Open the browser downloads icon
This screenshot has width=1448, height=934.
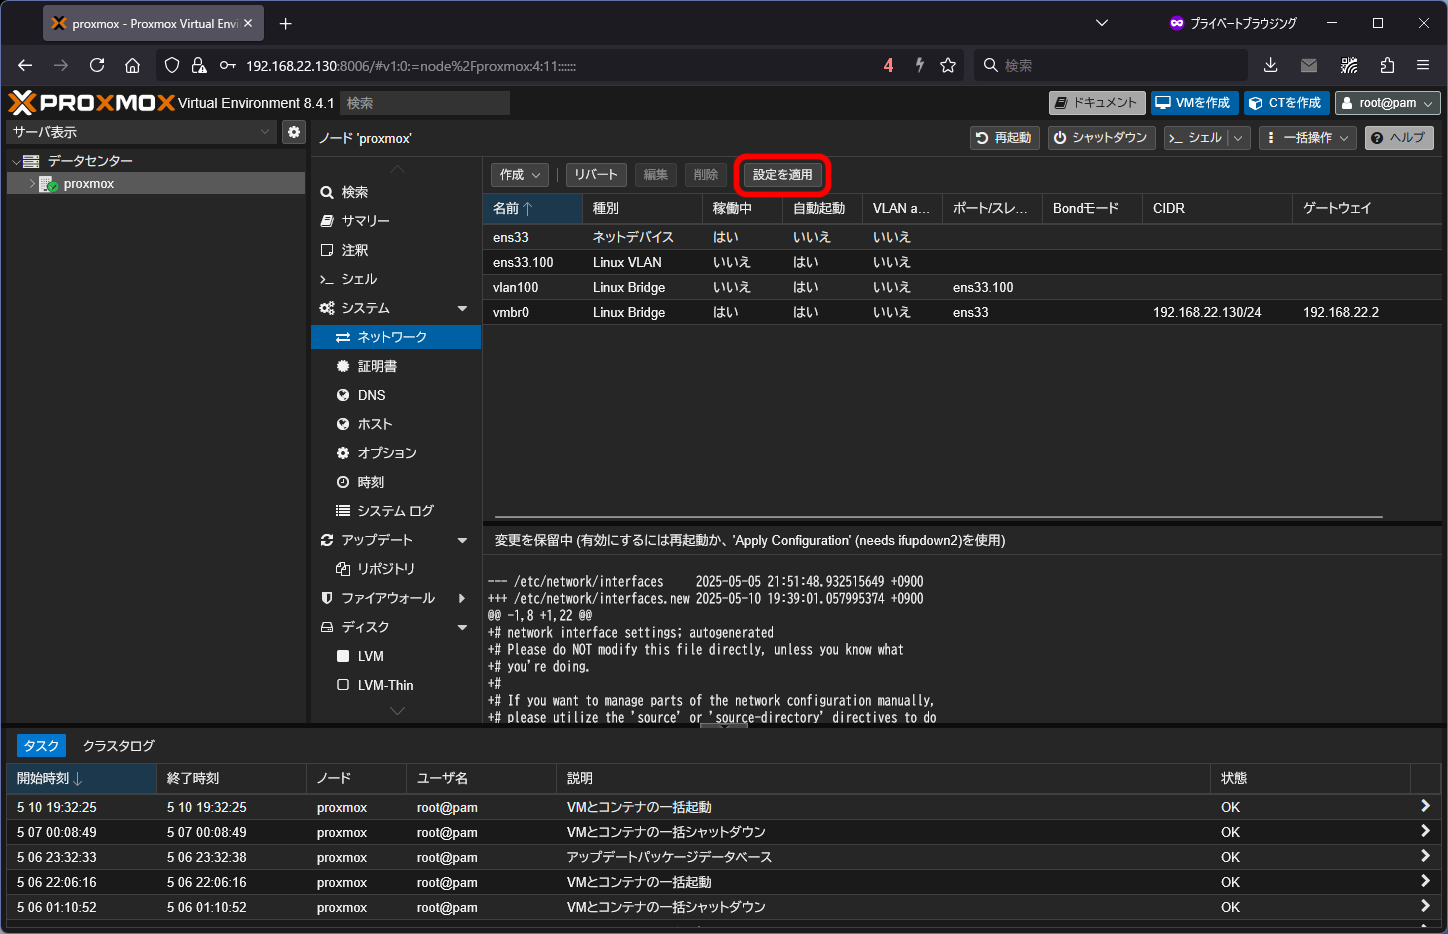click(x=1270, y=65)
